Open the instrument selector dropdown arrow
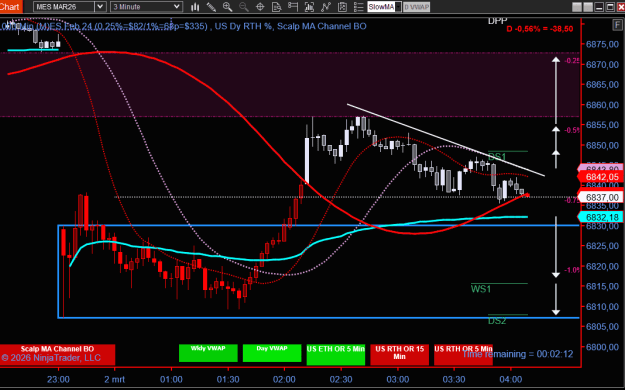 coord(100,7)
